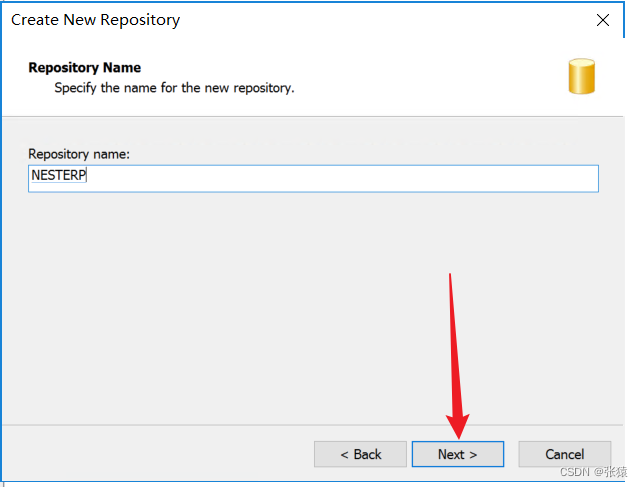Click empty title bar area beside the title
Screen dimensions: 643x487
(380, 20)
